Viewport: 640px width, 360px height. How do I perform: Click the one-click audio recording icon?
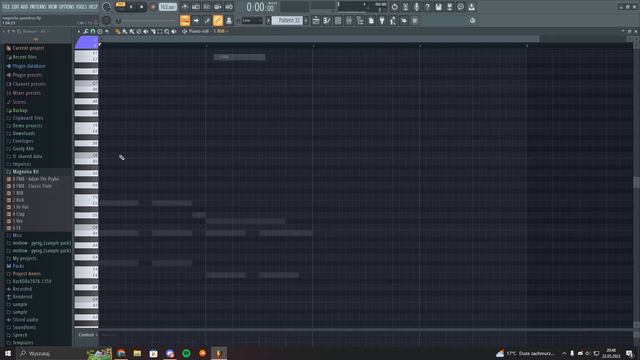(x=416, y=7)
